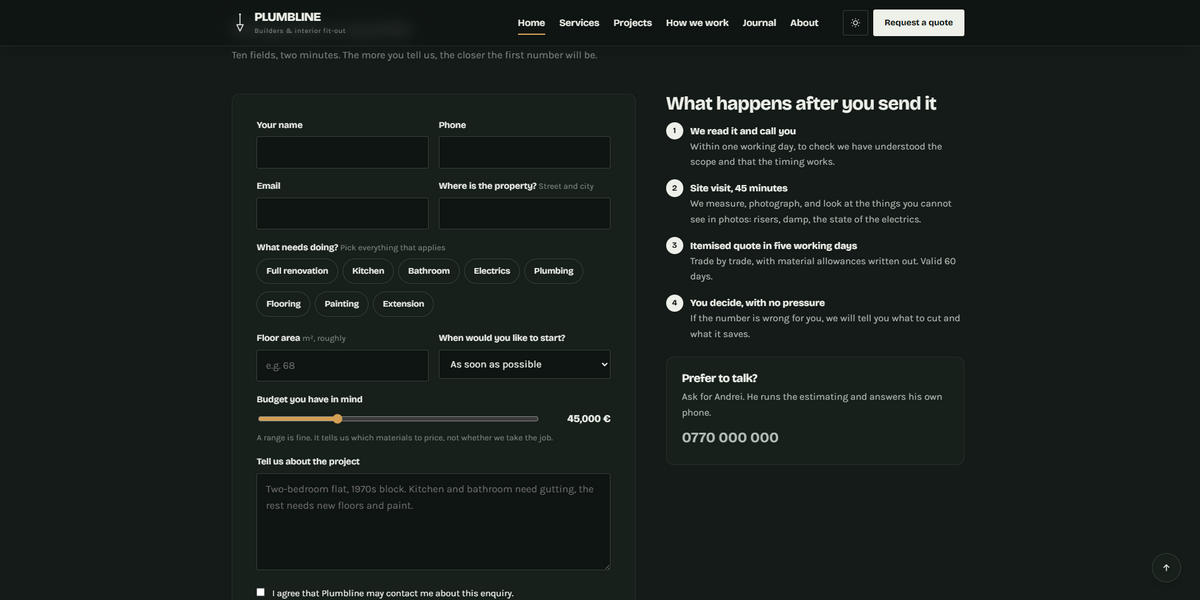Open the About nav item
Image resolution: width=1200 pixels, height=600 pixels.
click(804, 23)
